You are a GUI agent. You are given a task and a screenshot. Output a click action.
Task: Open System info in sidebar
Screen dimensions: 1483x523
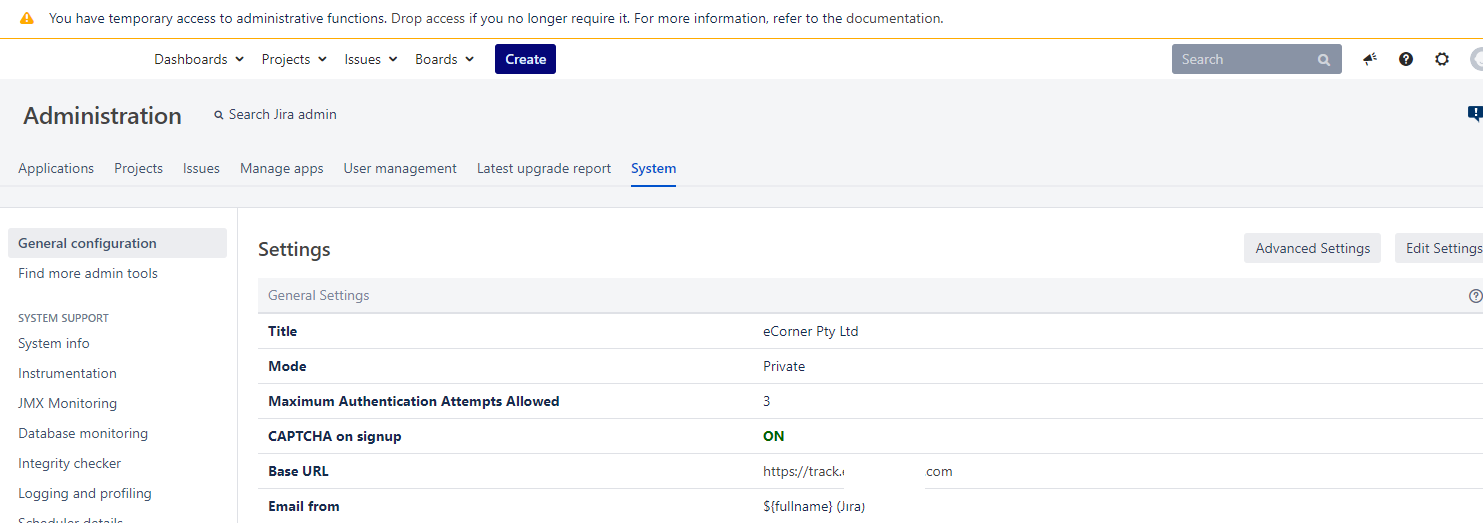[x=54, y=343]
